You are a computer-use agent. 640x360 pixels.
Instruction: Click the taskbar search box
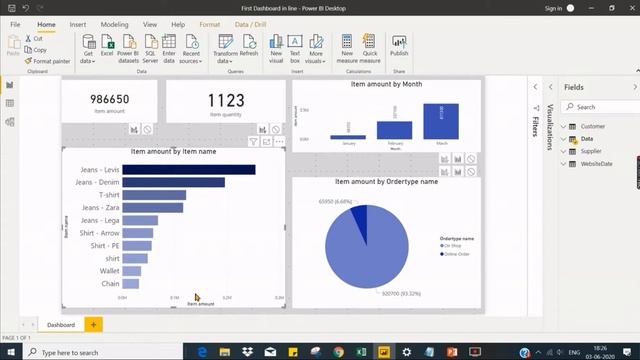103,352
